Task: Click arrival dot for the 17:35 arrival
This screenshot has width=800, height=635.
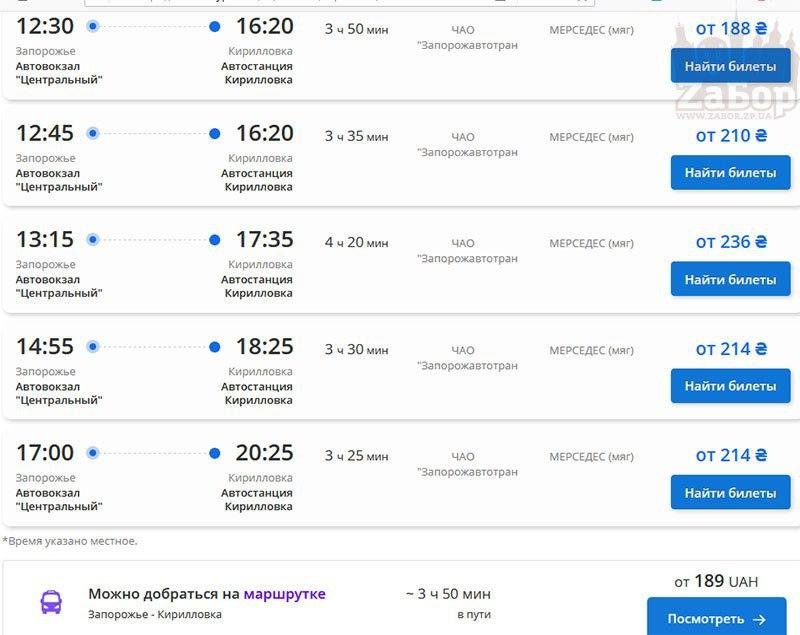Action: [215, 240]
